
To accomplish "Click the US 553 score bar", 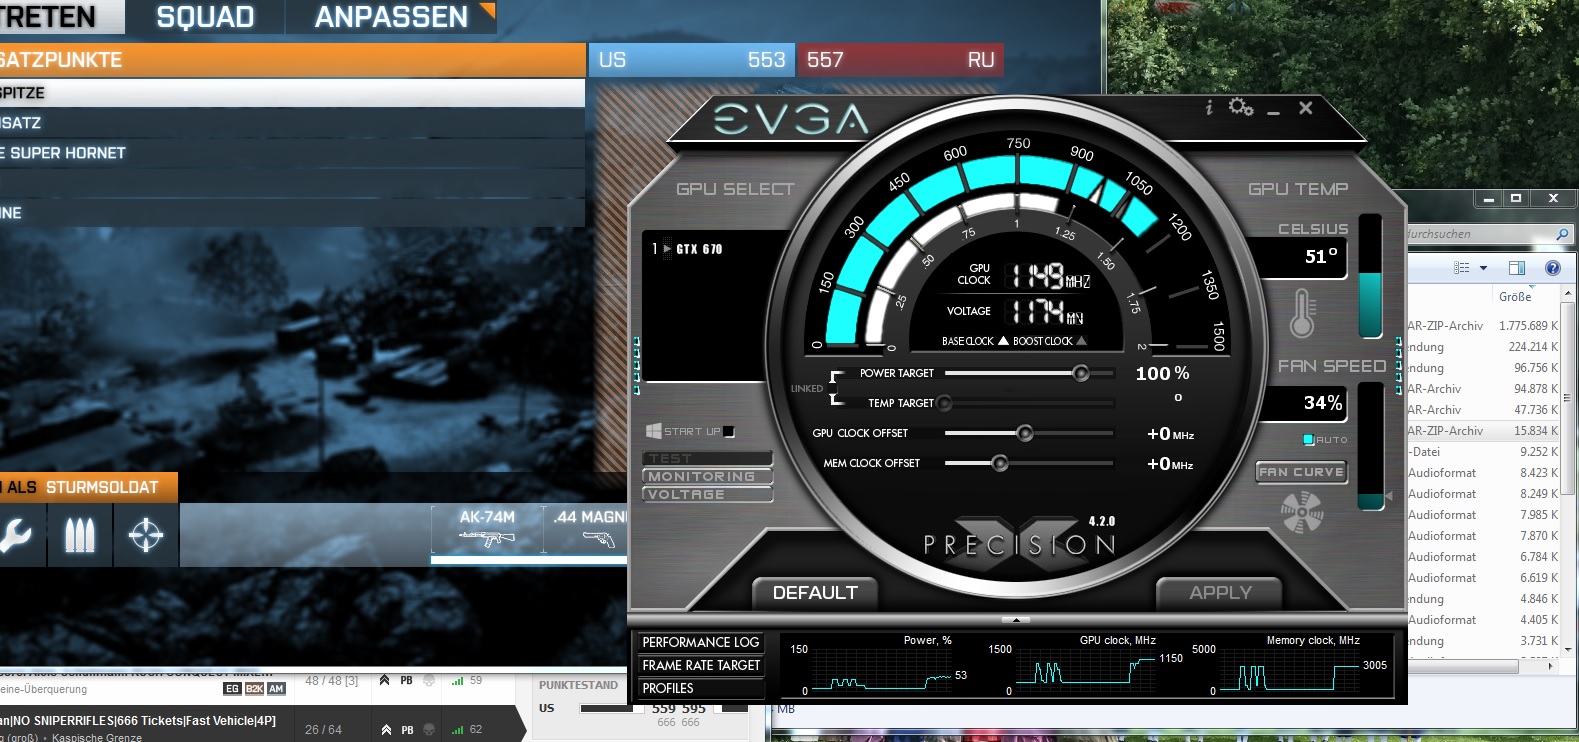I will pyautogui.click(x=692, y=60).
